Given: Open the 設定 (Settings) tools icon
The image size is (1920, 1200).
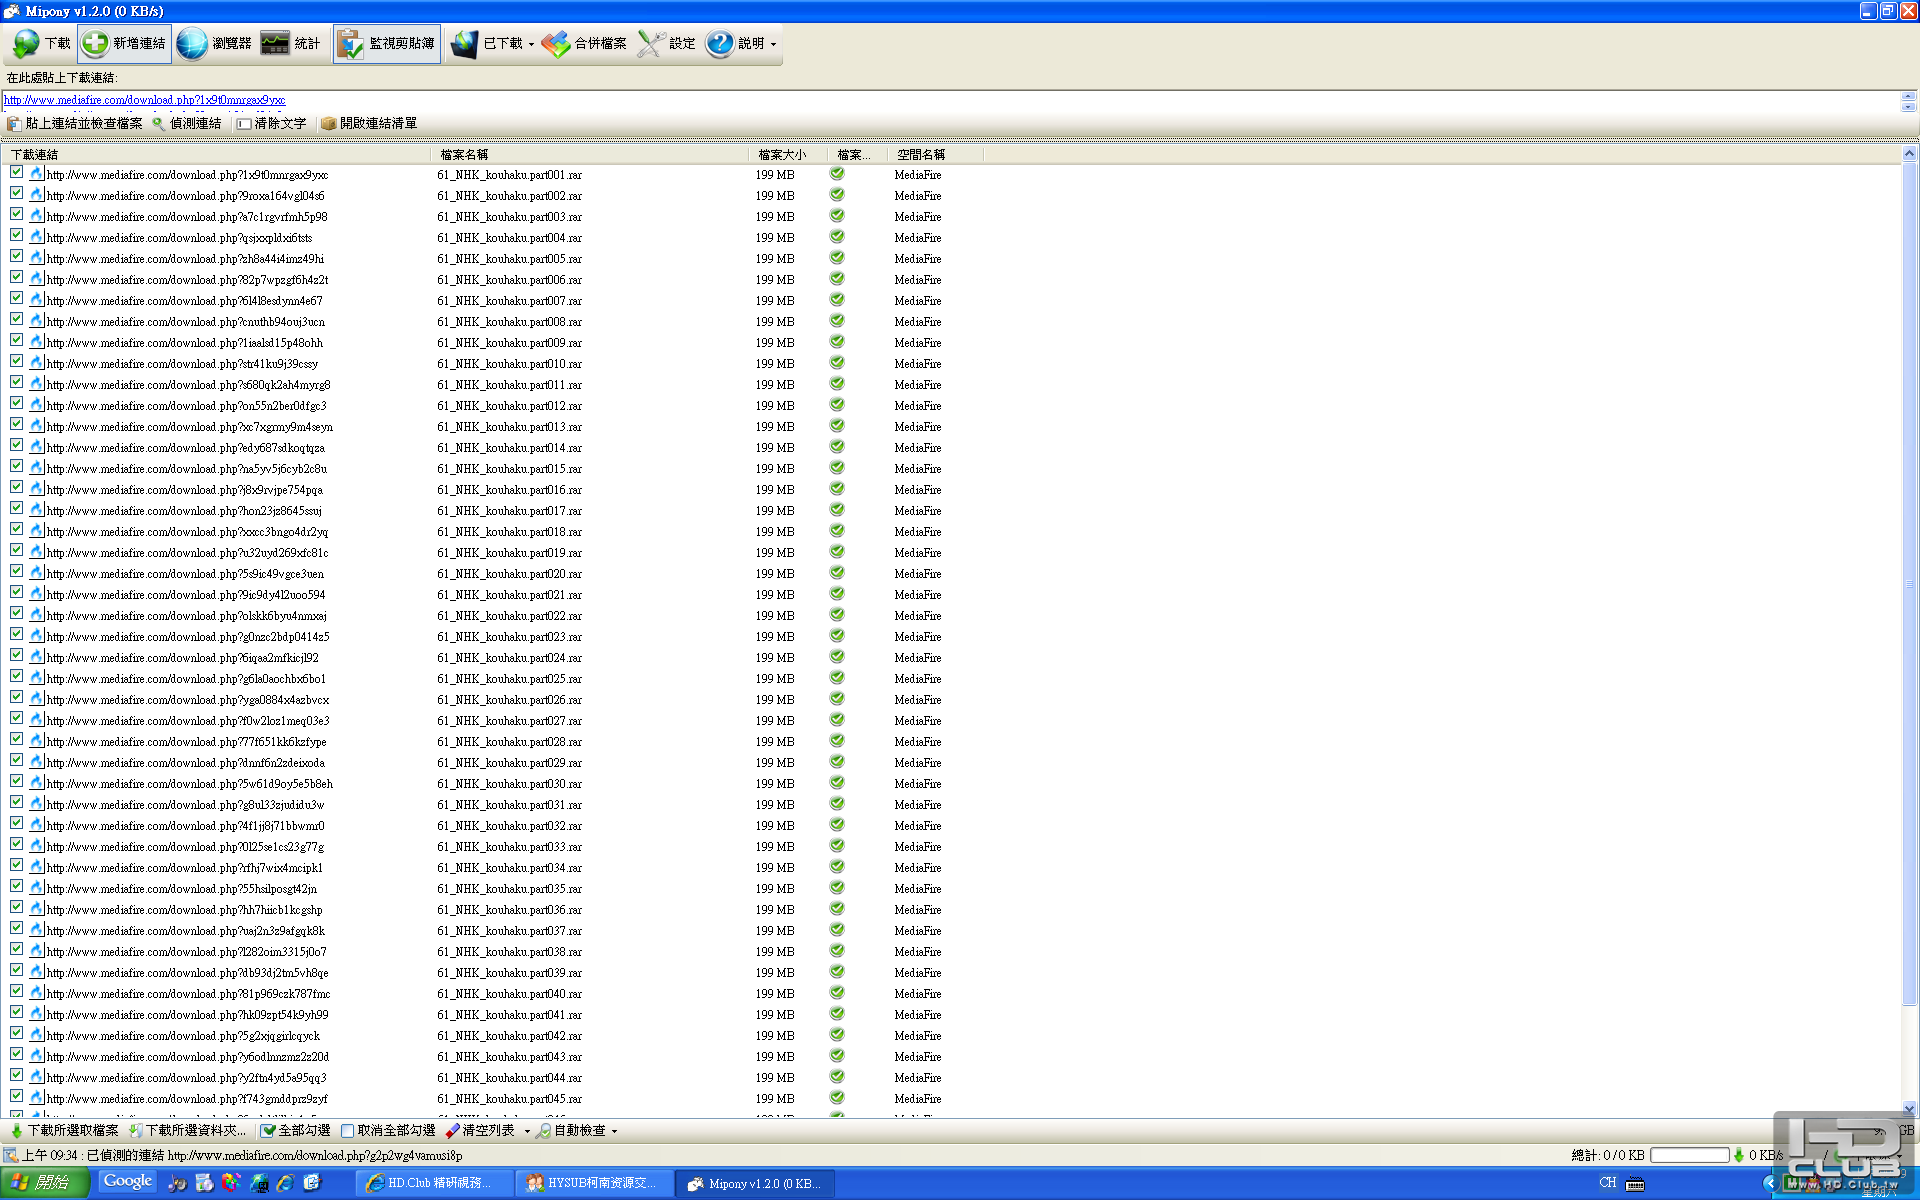Looking at the screenshot, I should pos(651,44).
